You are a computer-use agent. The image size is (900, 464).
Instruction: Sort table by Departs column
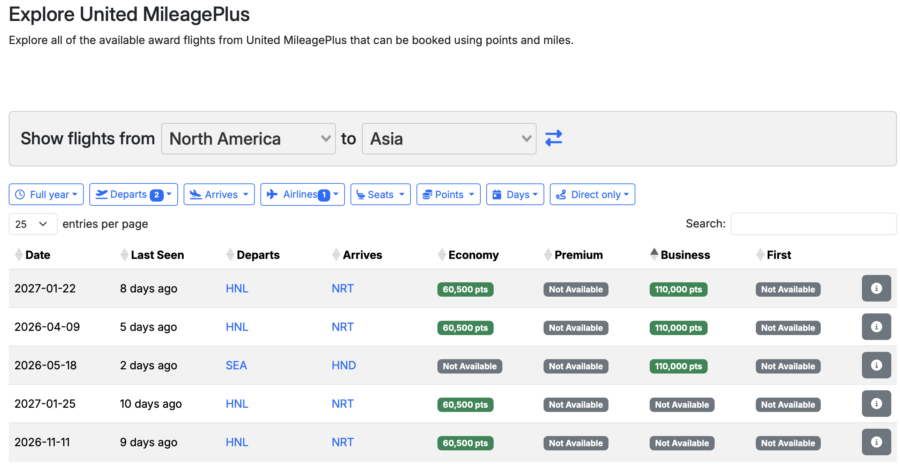coord(253,255)
